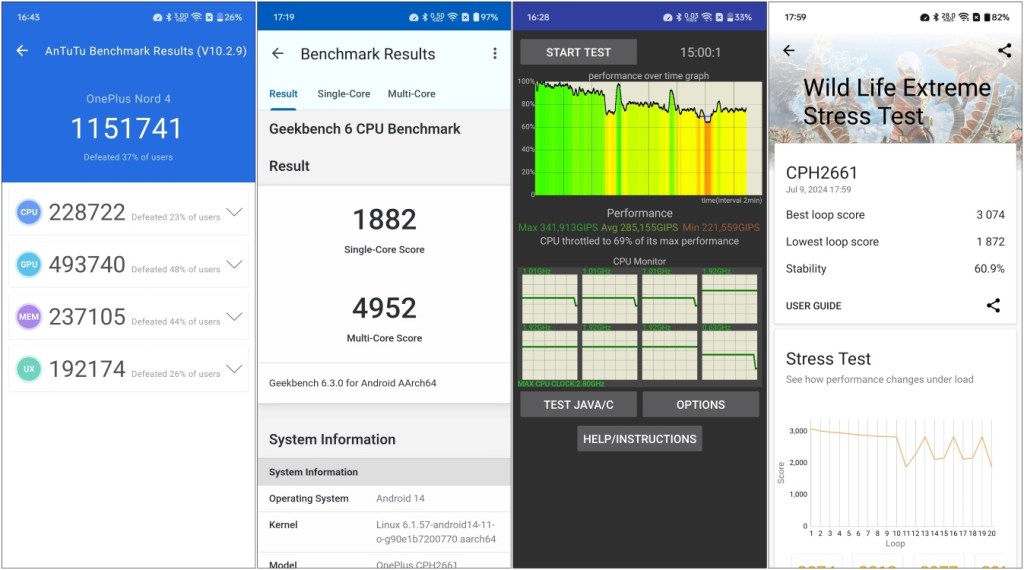This screenshot has height=570, width=1024.
Task: Switch to the Multi-Core tab
Action: (x=411, y=94)
